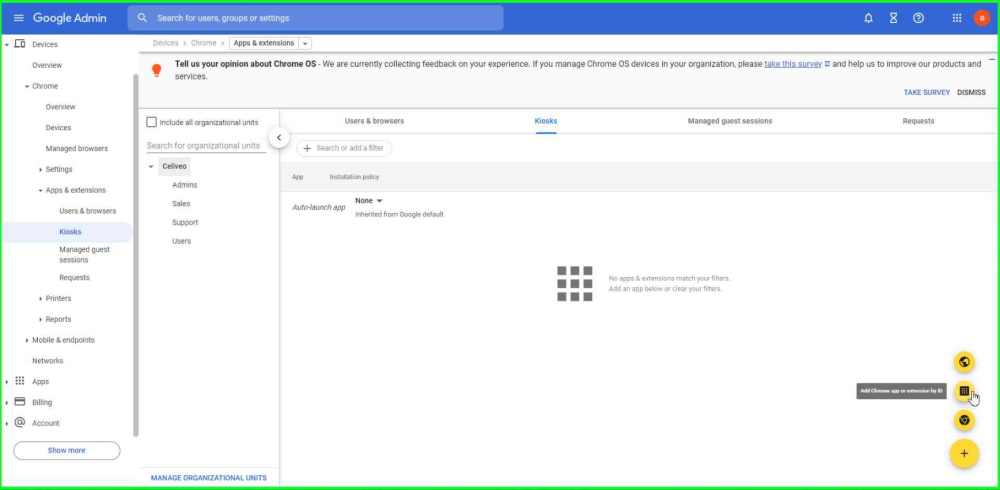Expand the Printers tree item
Image resolution: width=1000 pixels, height=490 pixels.
[x=40, y=299]
